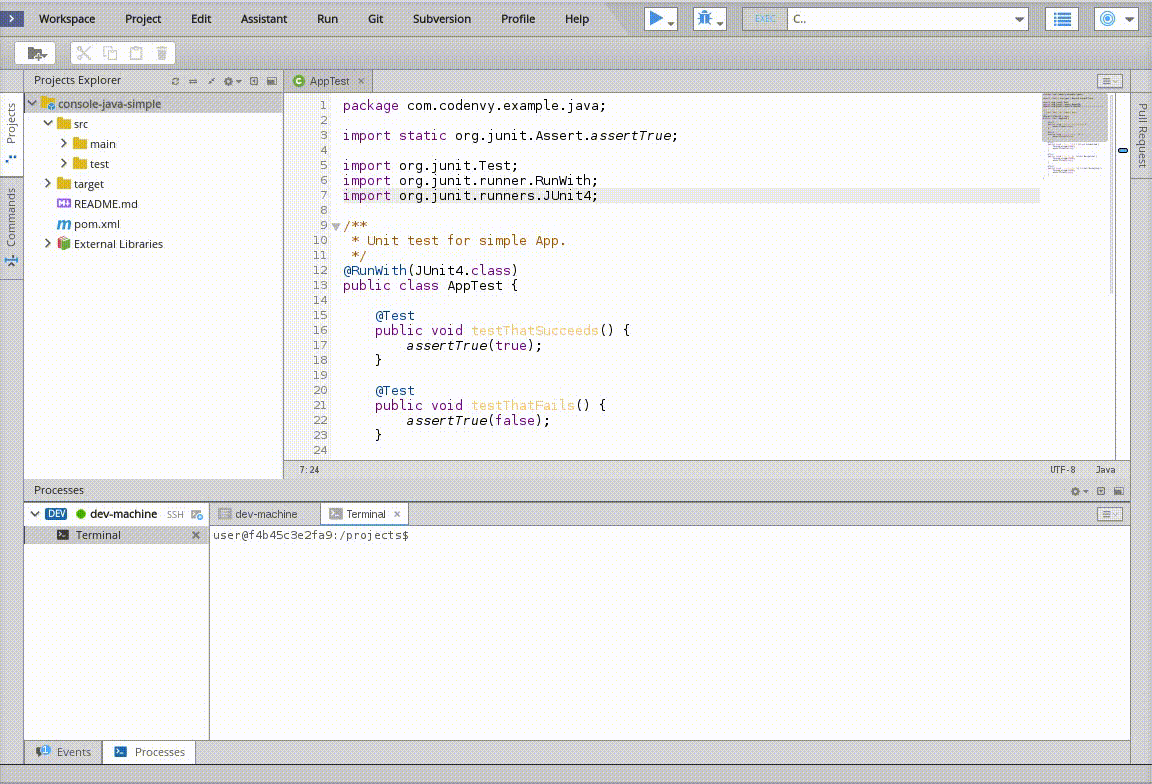Close the Terminal console tab
This screenshot has width=1152, height=784.
coord(397,514)
